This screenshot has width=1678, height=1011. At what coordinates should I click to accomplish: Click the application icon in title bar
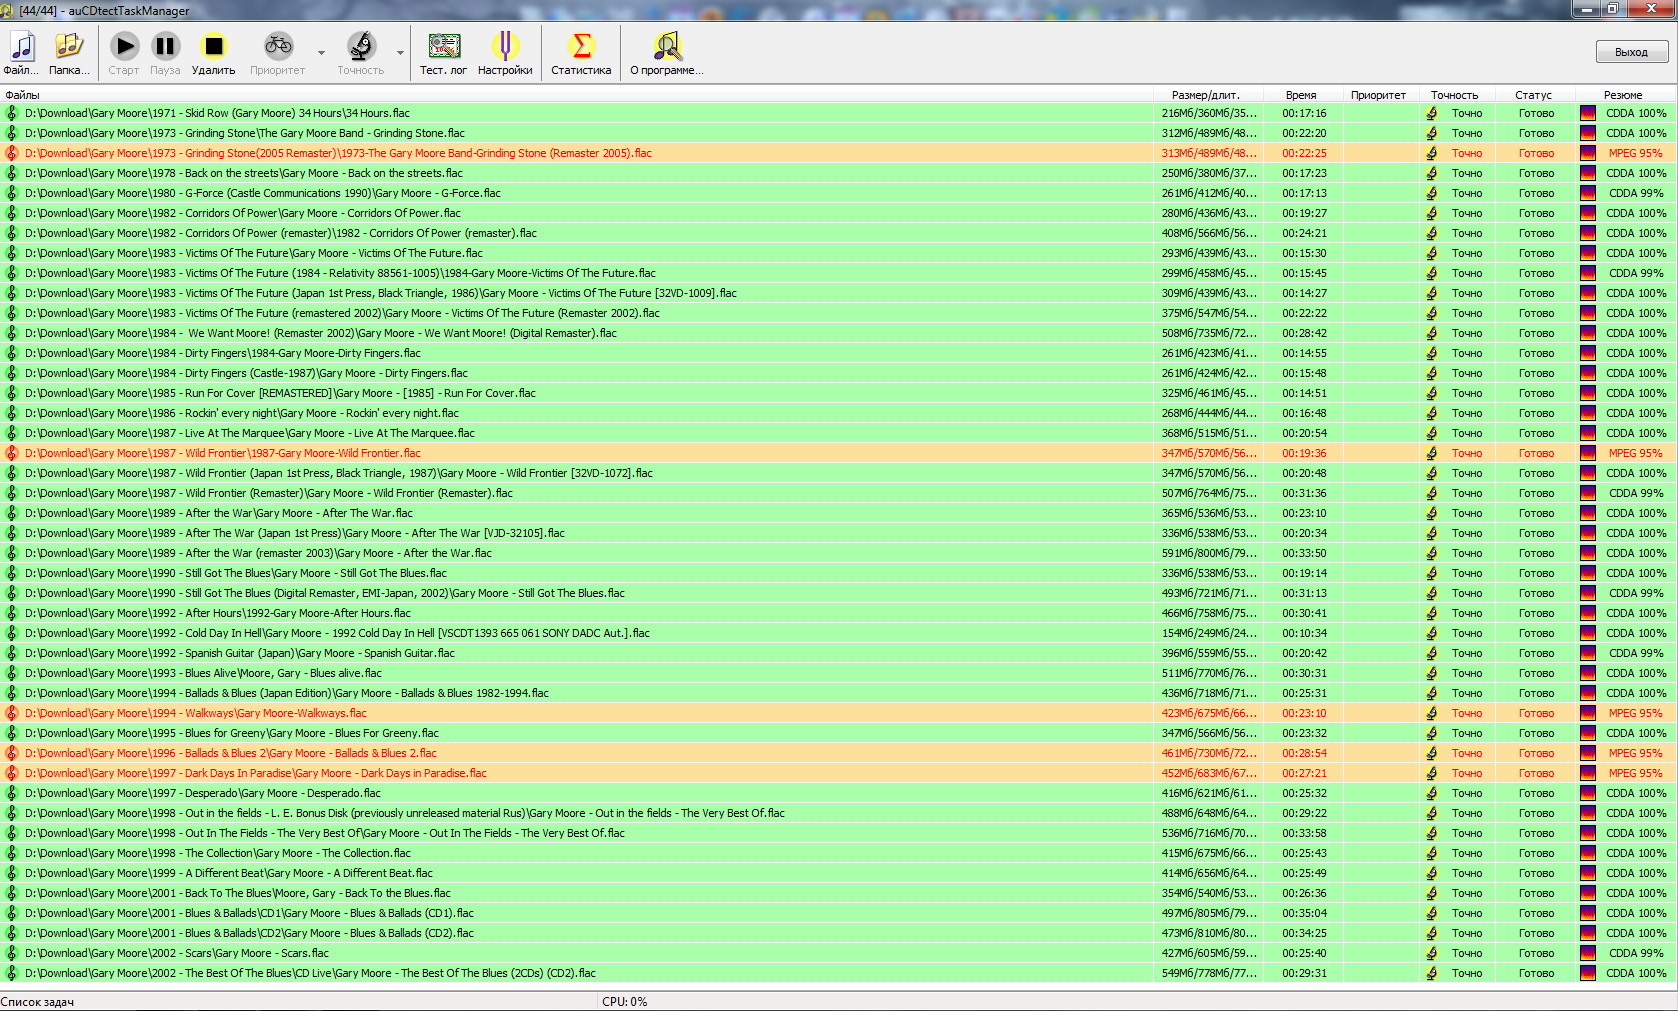point(7,10)
